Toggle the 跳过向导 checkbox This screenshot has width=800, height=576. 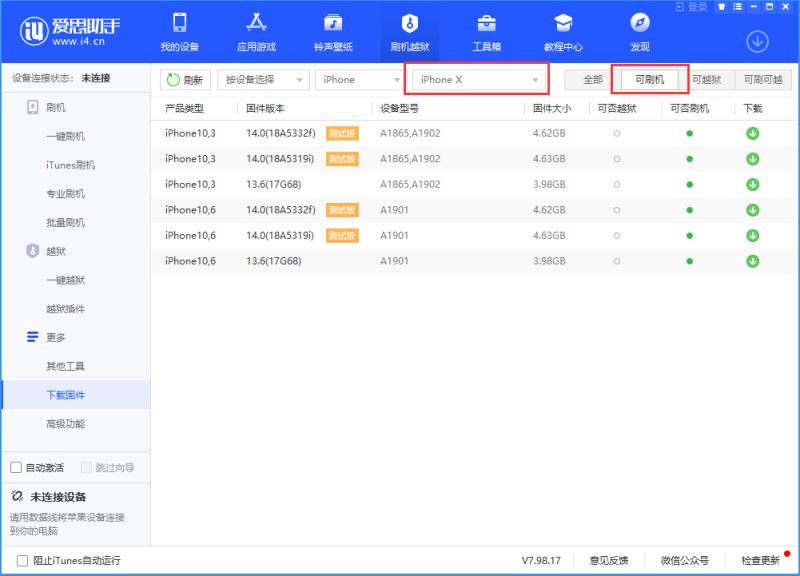86,467
